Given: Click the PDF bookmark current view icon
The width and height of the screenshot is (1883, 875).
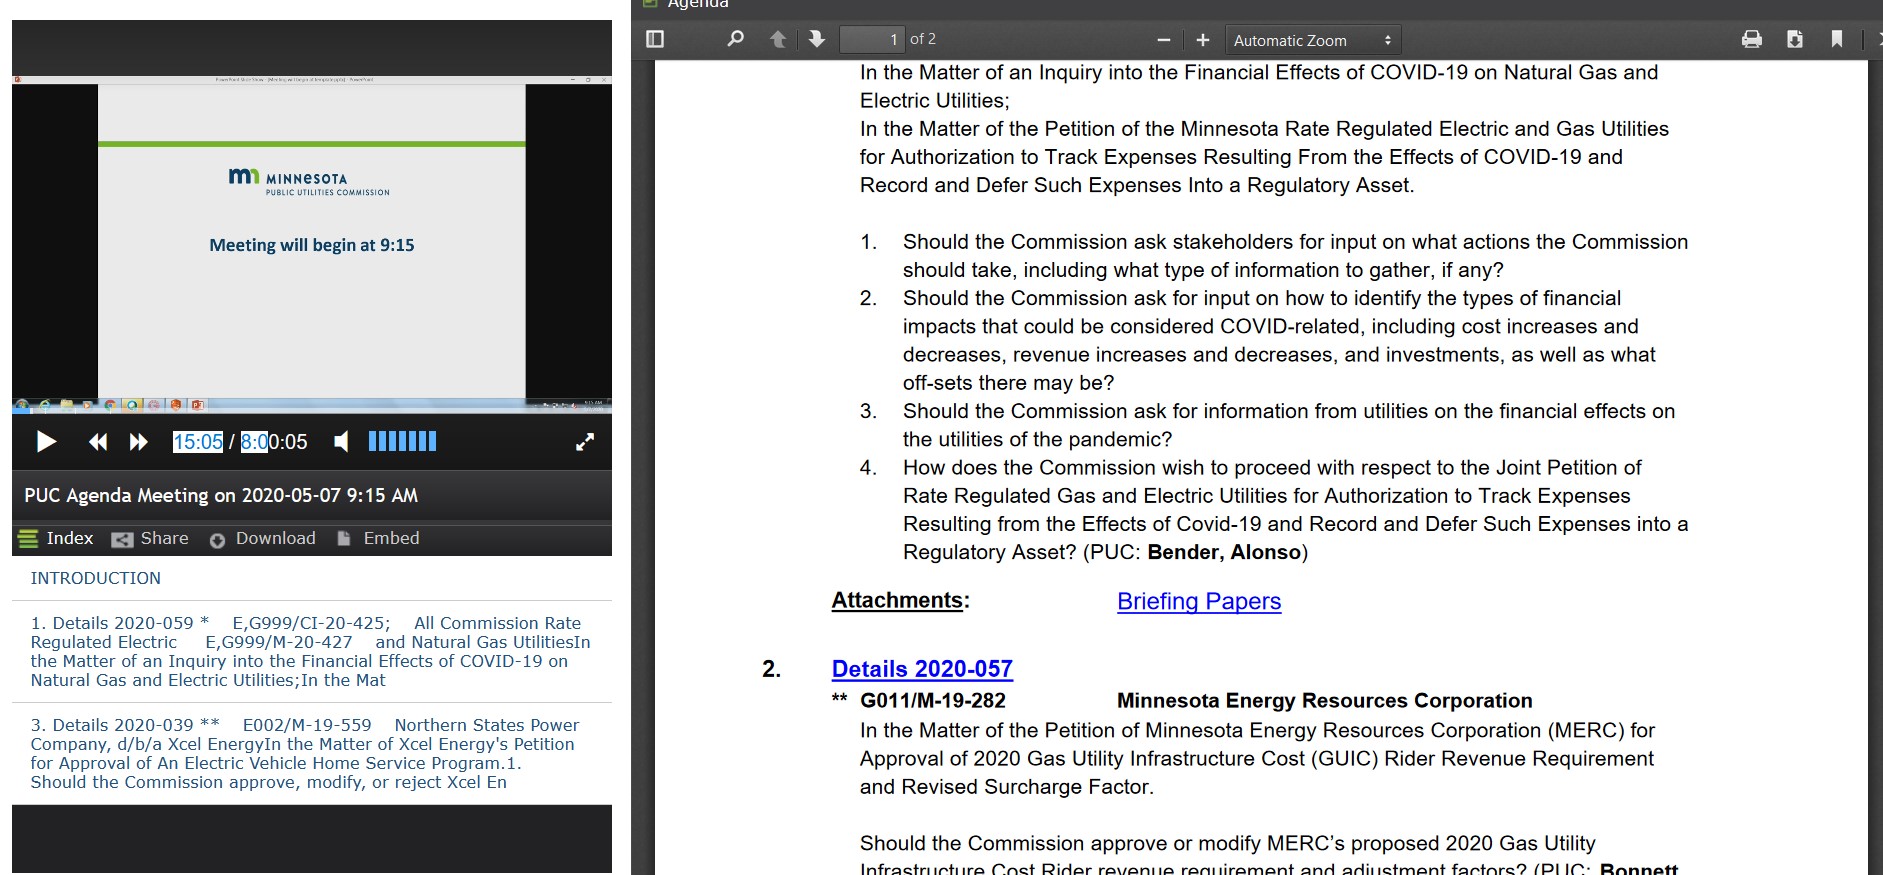Looking at the screenshot, I should [x=1837, y=39].
